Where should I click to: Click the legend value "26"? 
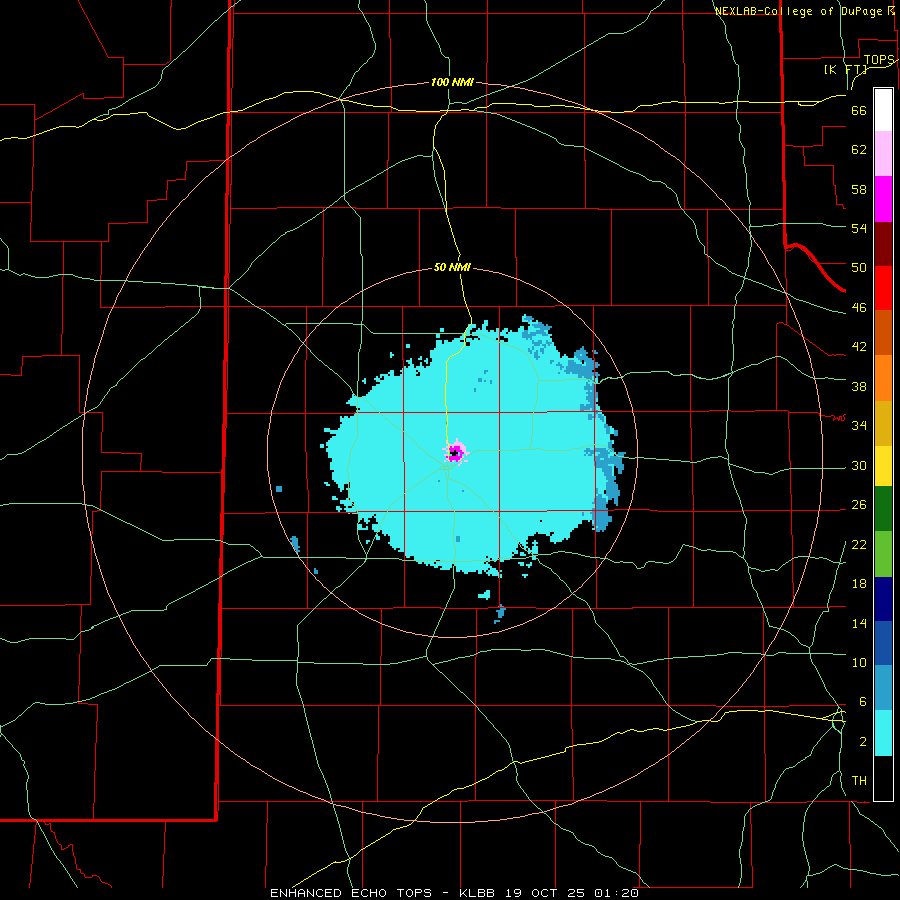(x=859, y=505)
